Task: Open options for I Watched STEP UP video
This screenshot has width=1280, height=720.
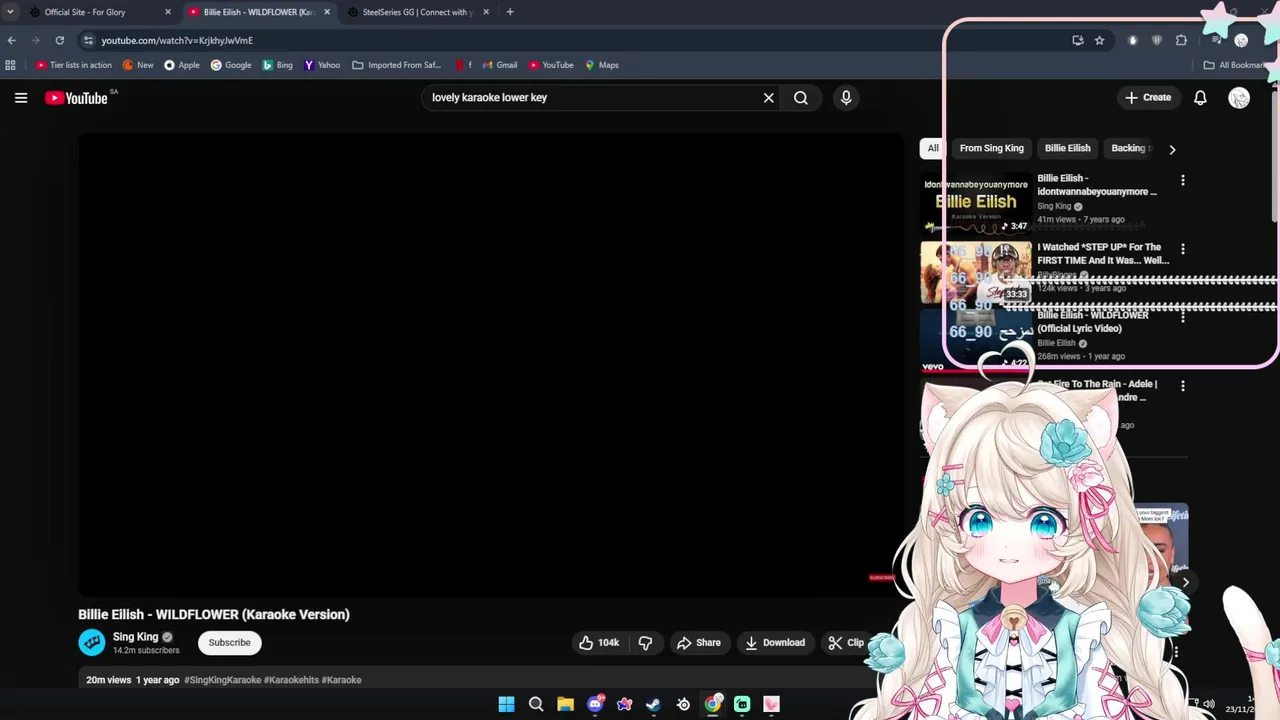Action: 1182,249
